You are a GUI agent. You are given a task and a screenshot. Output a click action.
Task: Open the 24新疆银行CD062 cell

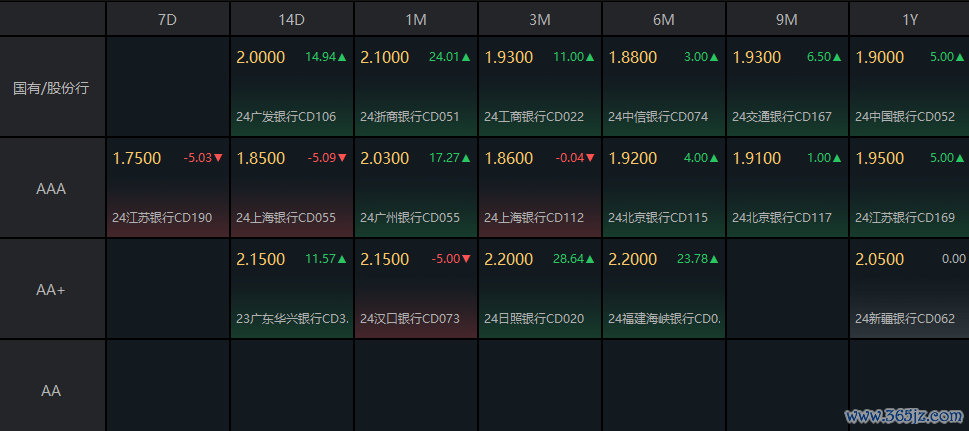pyautogui.click(x=910, y=289)
